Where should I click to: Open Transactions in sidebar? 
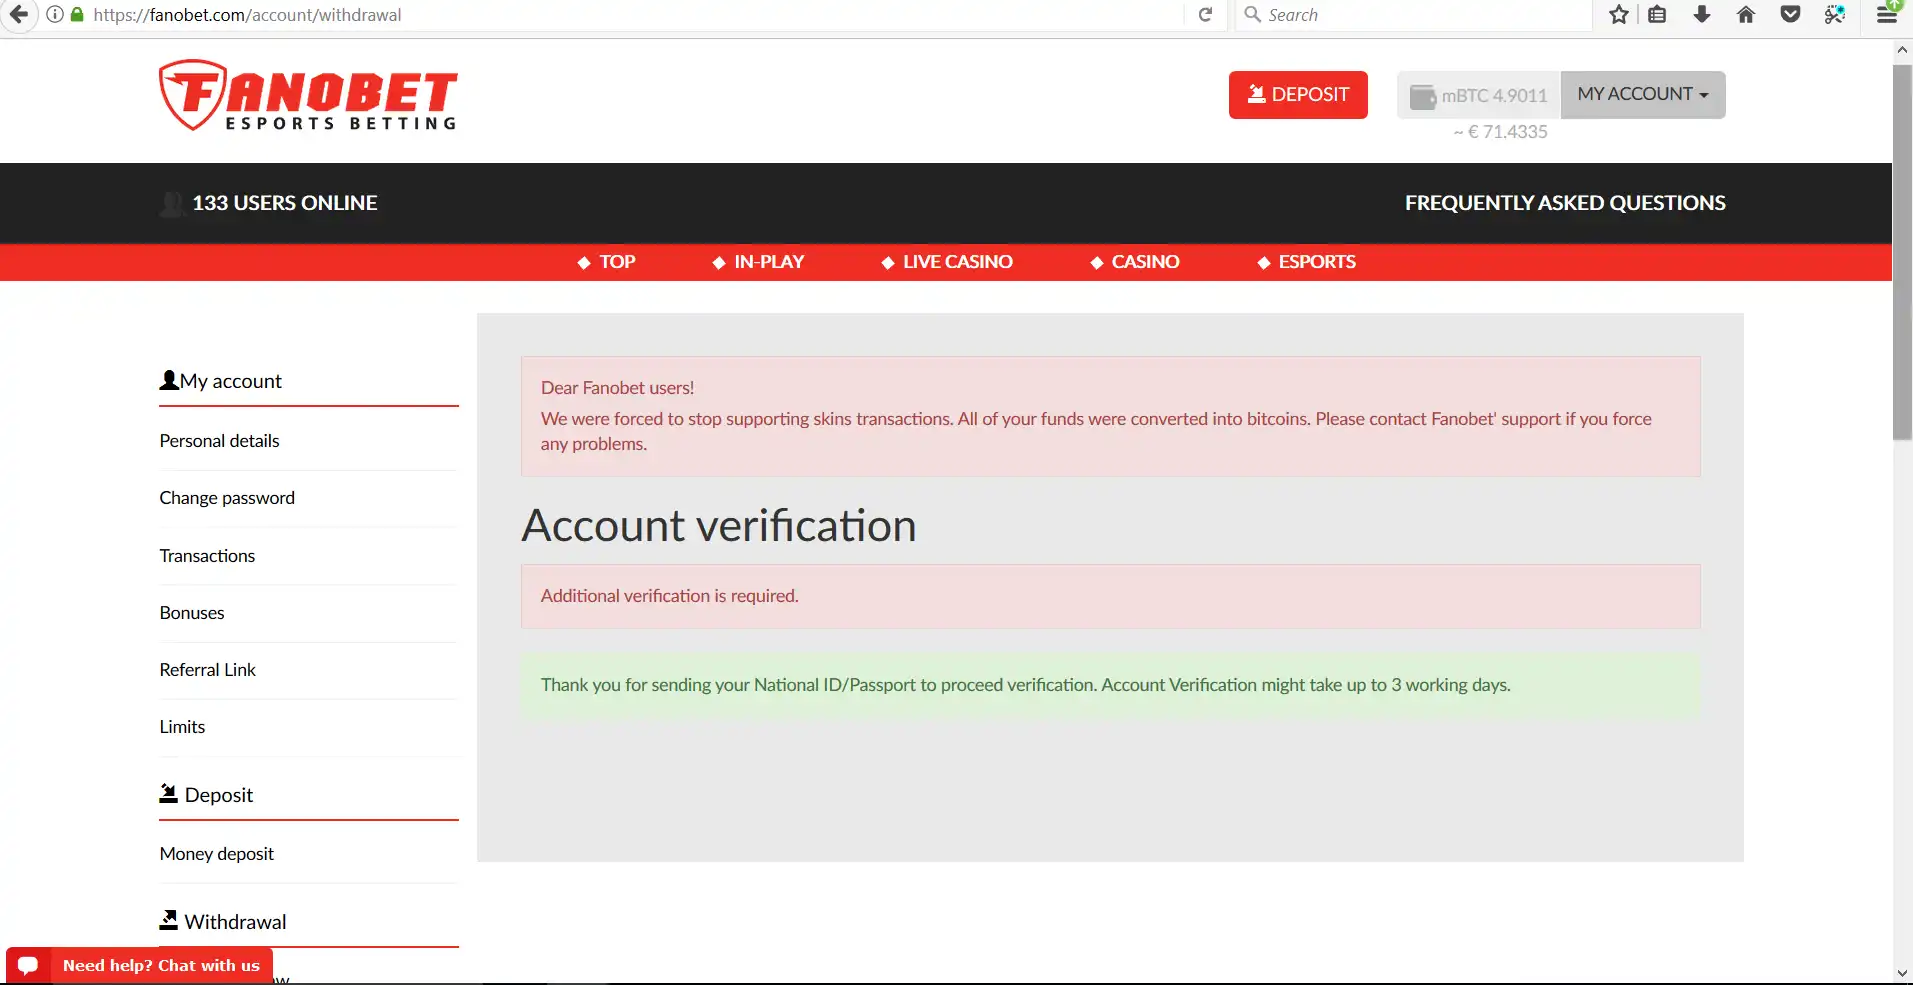coord(207,556)
